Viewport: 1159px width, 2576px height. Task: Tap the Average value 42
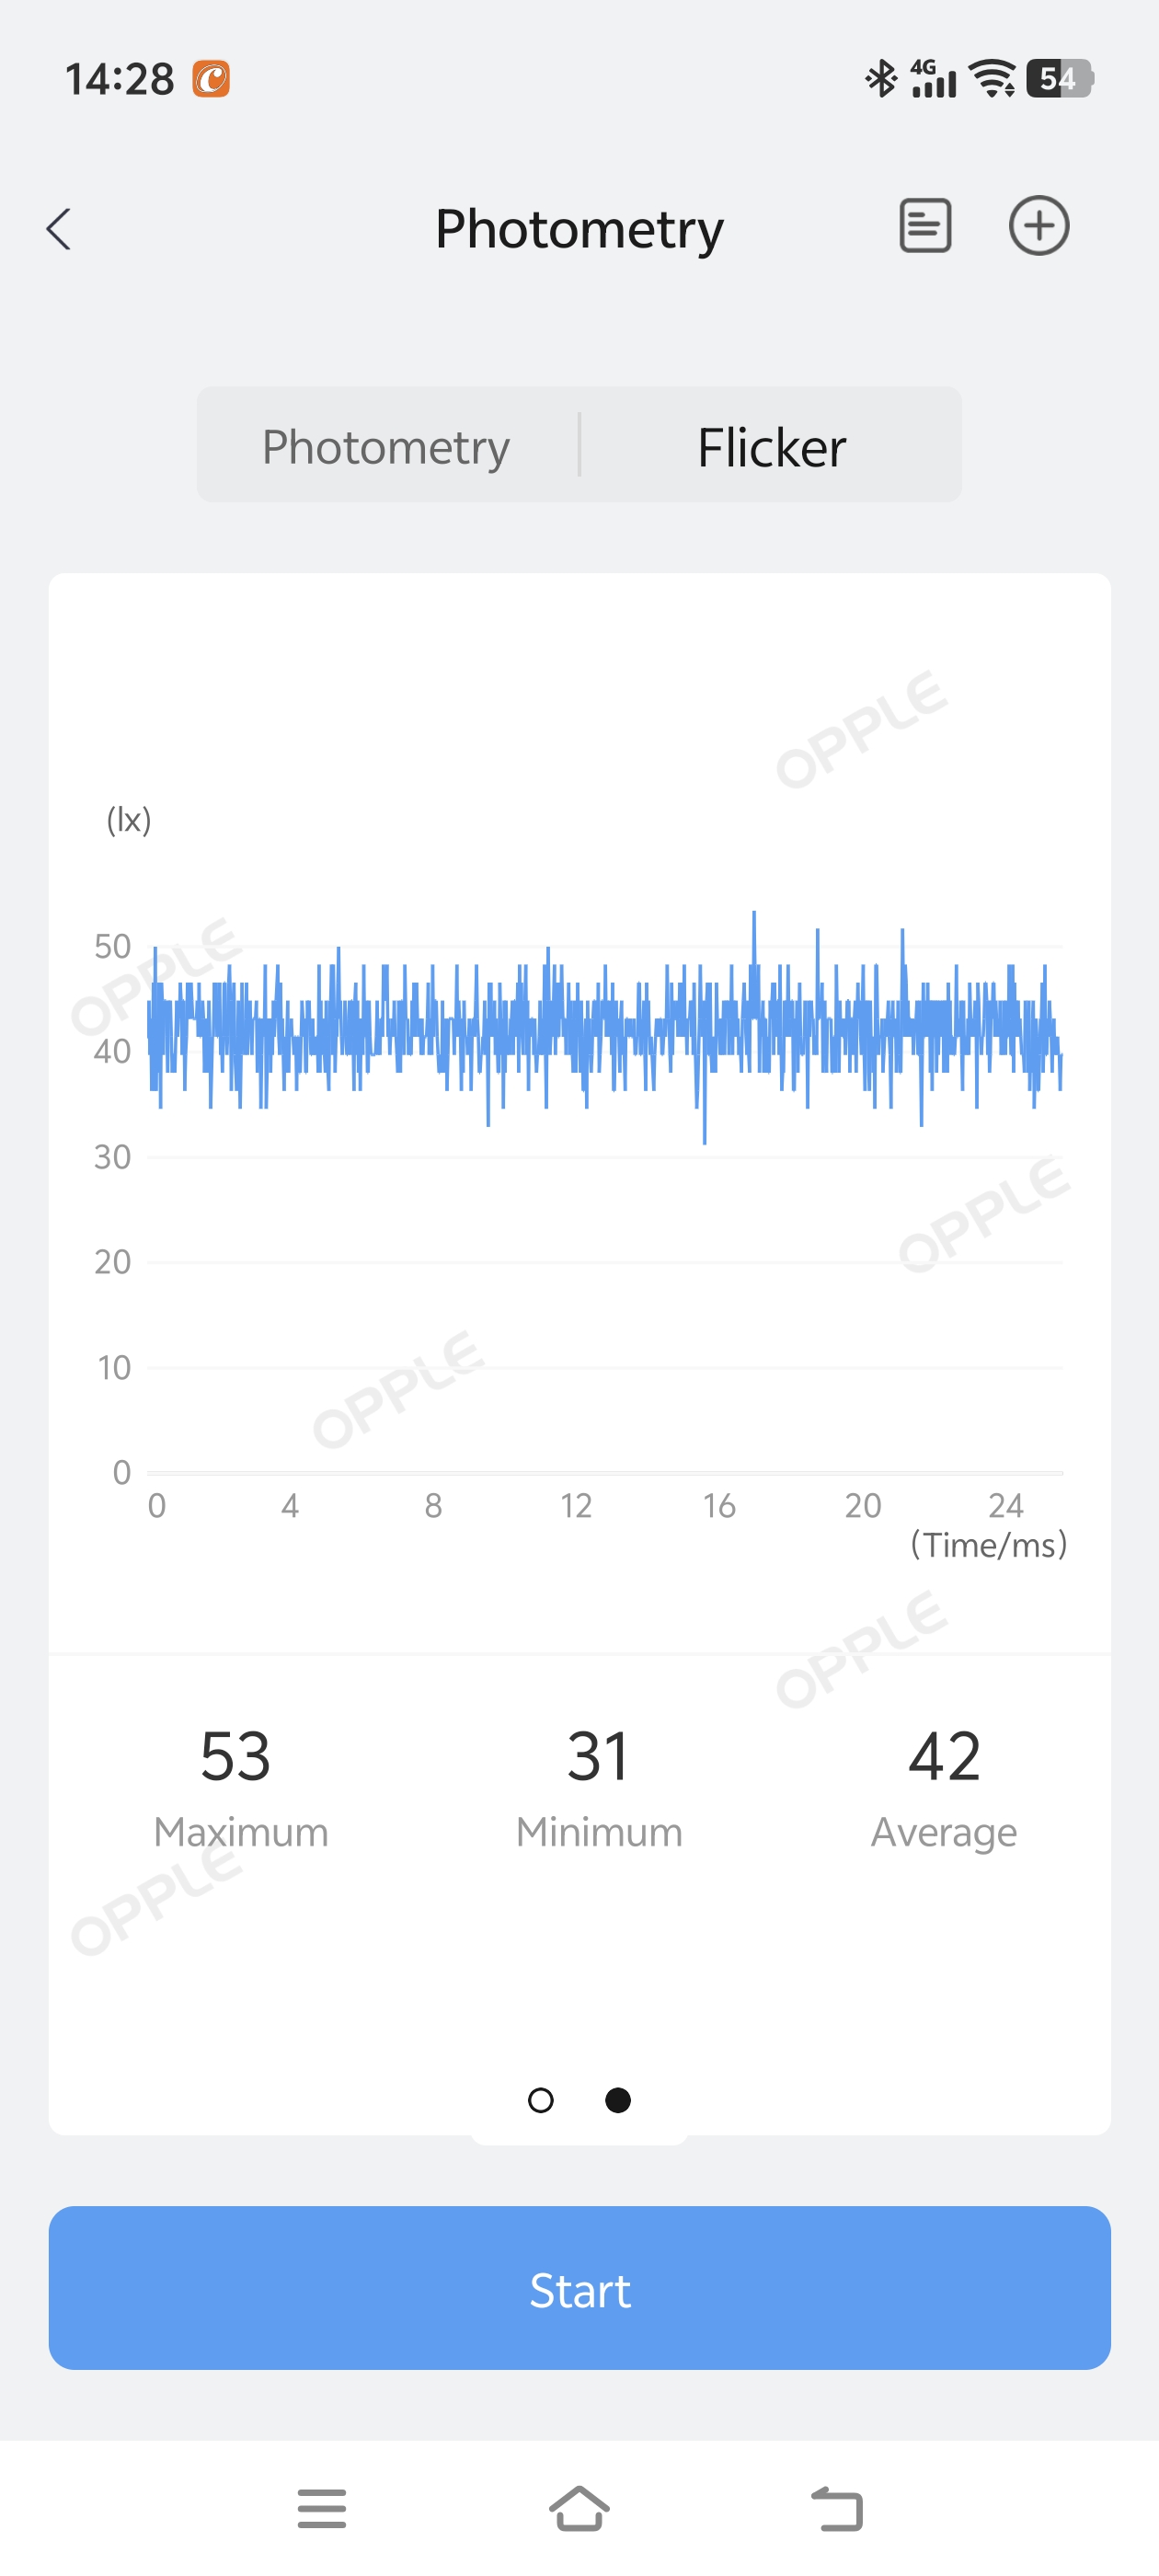[943, 1756]
